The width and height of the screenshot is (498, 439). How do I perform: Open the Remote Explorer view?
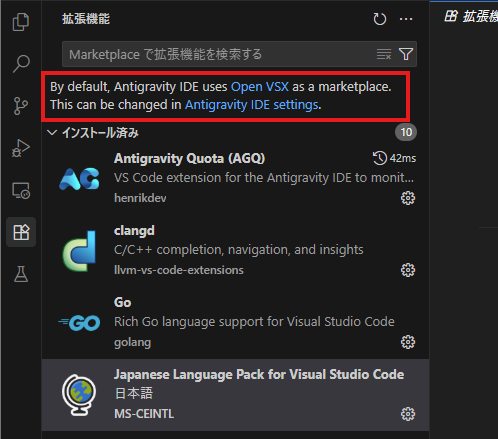(21, 190)
